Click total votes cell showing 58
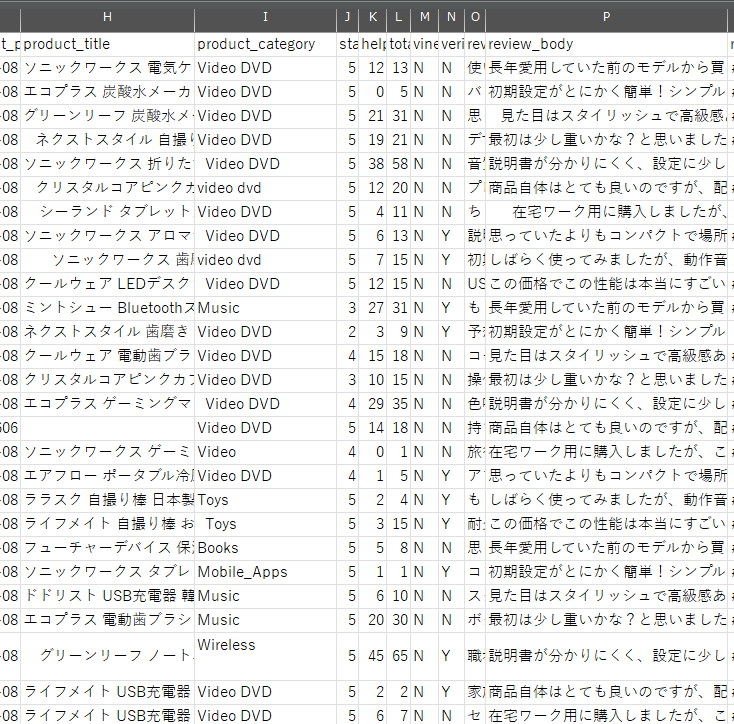This screenshot has width=734, height=724. [x=398, y=164]
